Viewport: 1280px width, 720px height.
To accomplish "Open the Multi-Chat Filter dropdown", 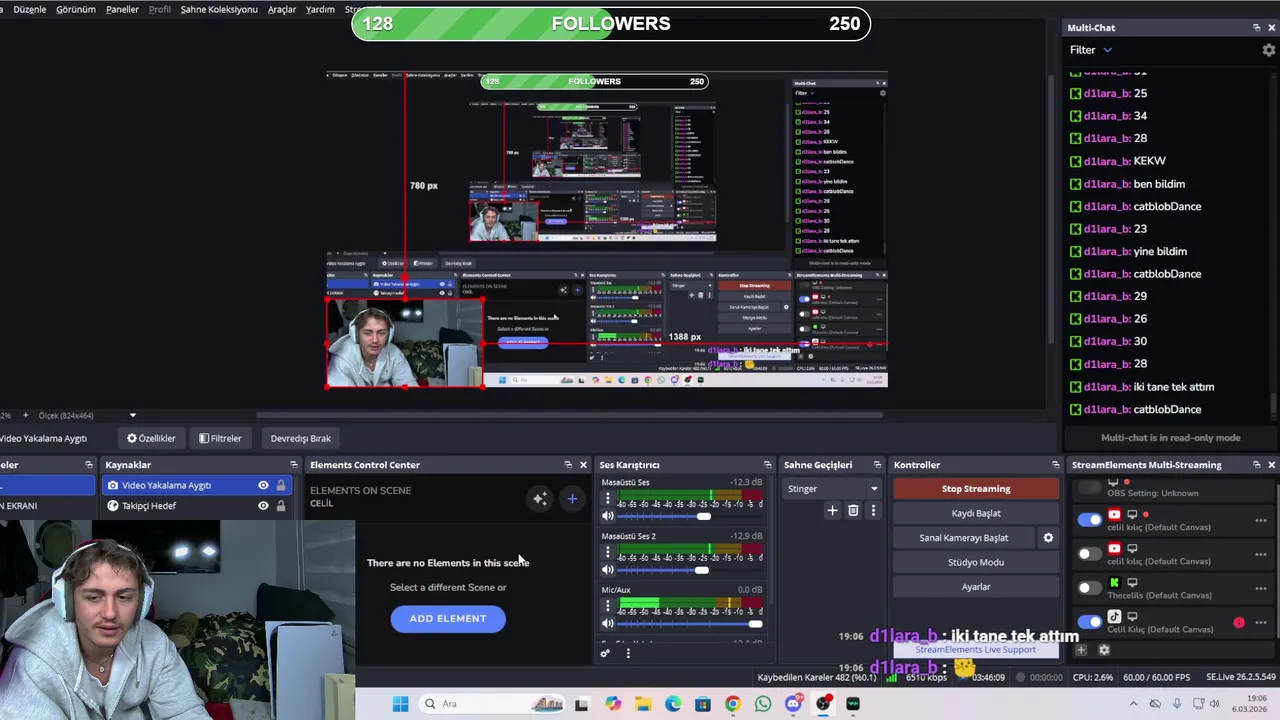I will 1090,50.
